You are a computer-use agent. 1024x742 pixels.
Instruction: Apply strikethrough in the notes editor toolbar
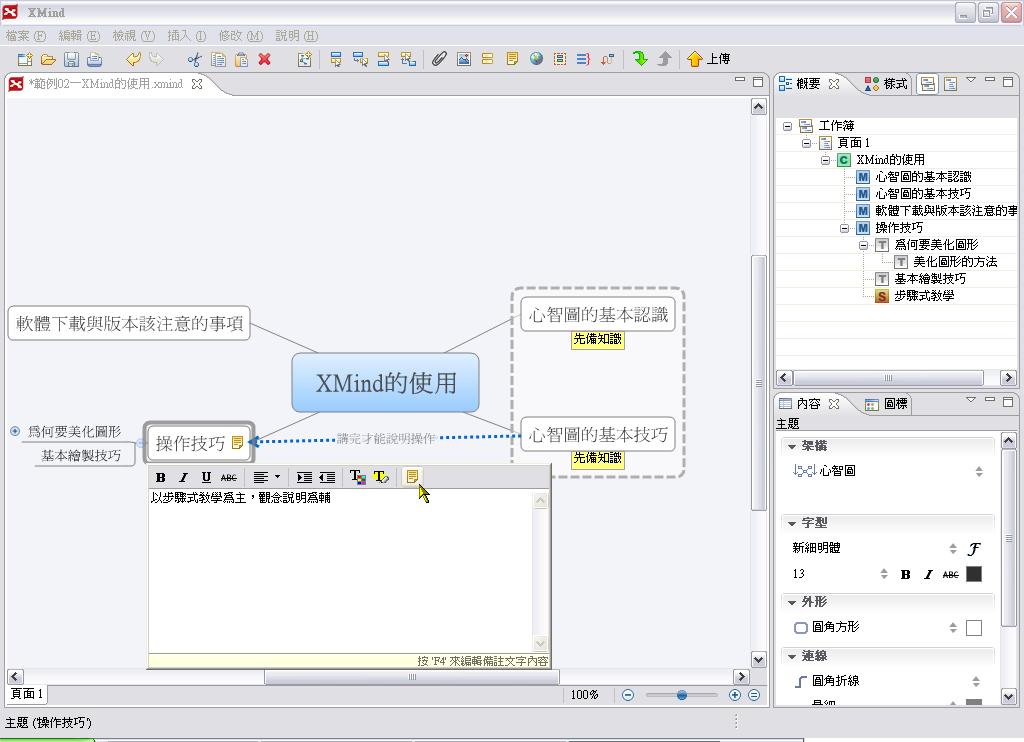(229, 477)
